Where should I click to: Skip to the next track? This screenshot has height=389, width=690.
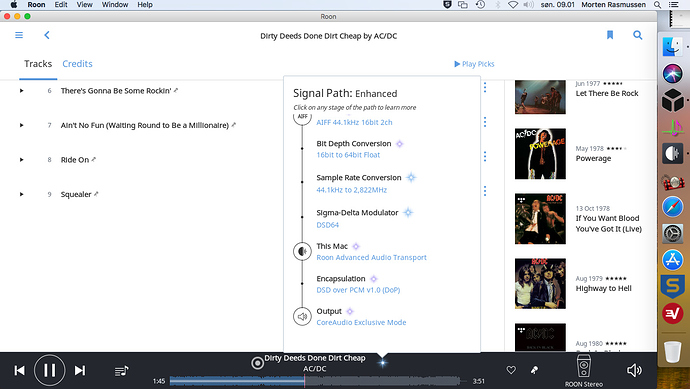pyautogui.click(x=80, y=370)
